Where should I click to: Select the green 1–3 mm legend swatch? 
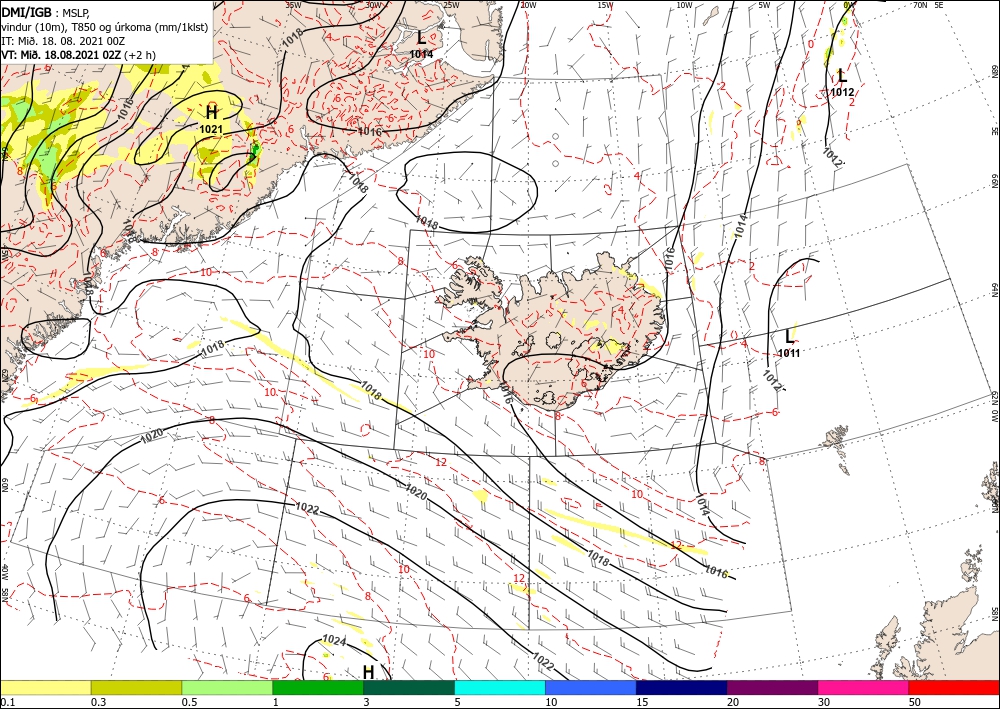[x=318, y=687]
